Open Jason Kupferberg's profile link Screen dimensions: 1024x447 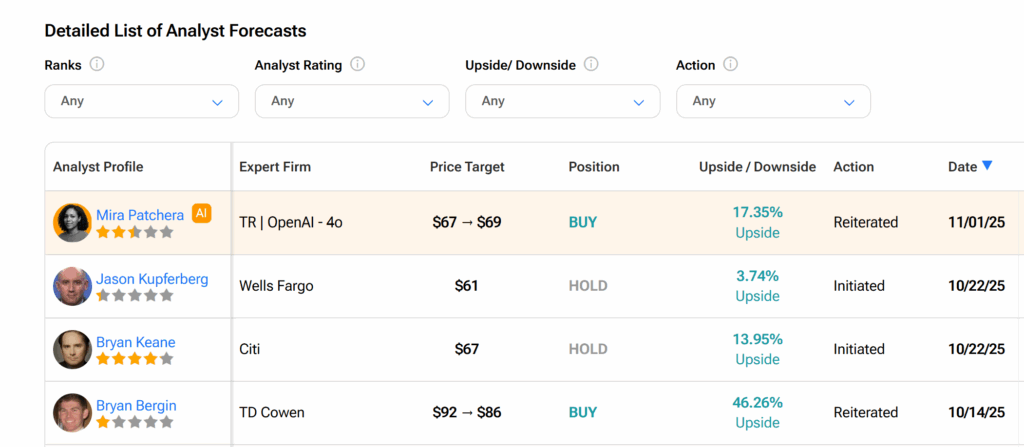coord(152,279)
